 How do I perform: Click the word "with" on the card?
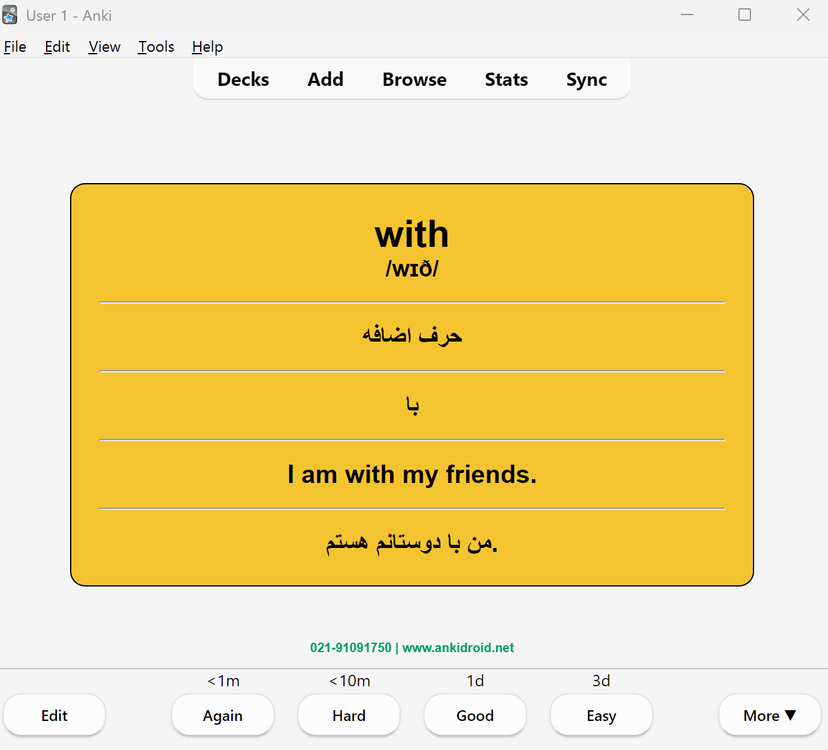(x=412, y=234)
